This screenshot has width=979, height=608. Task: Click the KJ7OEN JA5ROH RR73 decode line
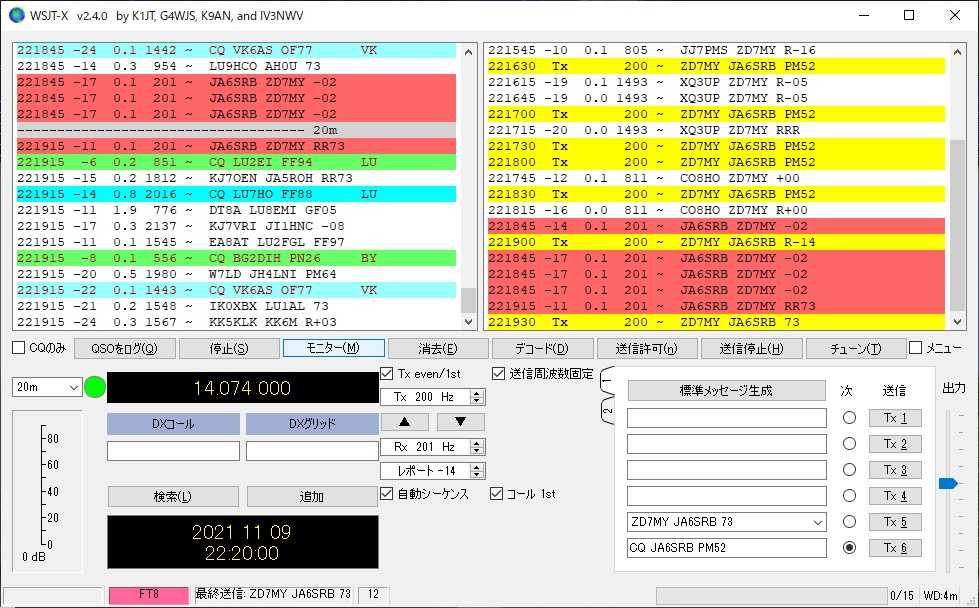pyautogui.click(x=236, y=178)
